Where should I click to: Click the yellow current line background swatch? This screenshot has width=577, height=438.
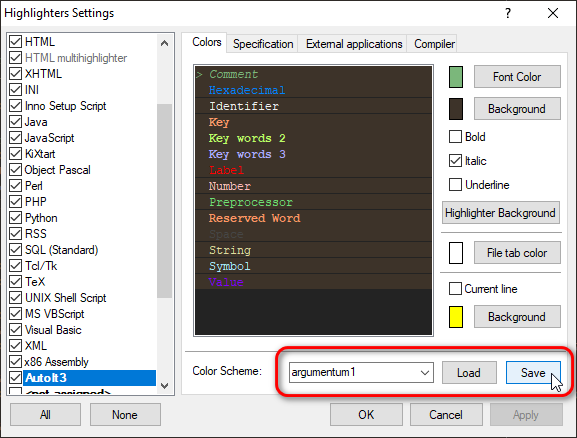click(x=456, y=317)
